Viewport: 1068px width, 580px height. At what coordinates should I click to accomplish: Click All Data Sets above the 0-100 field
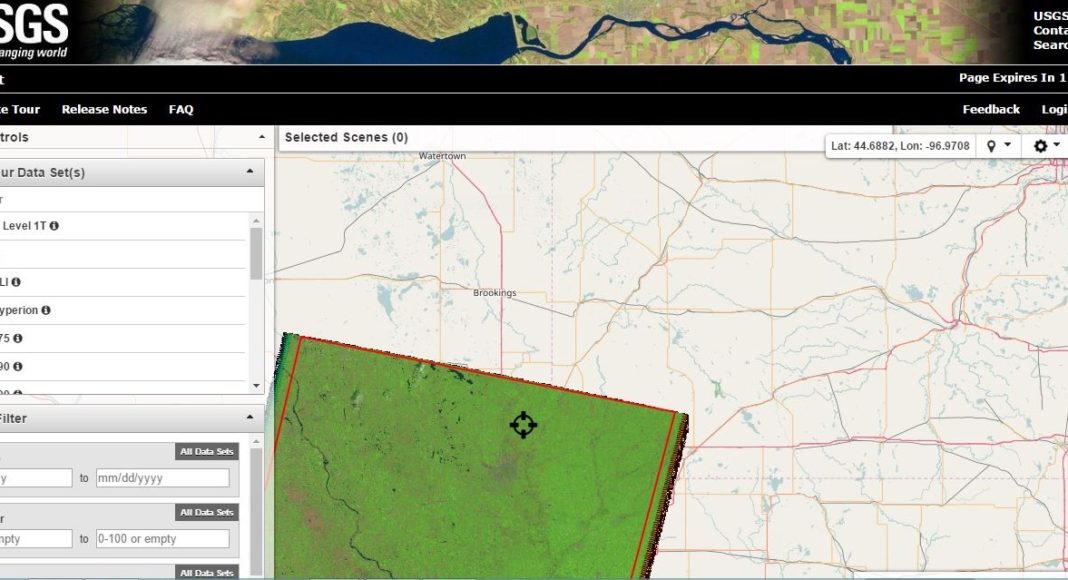point(207,513)
